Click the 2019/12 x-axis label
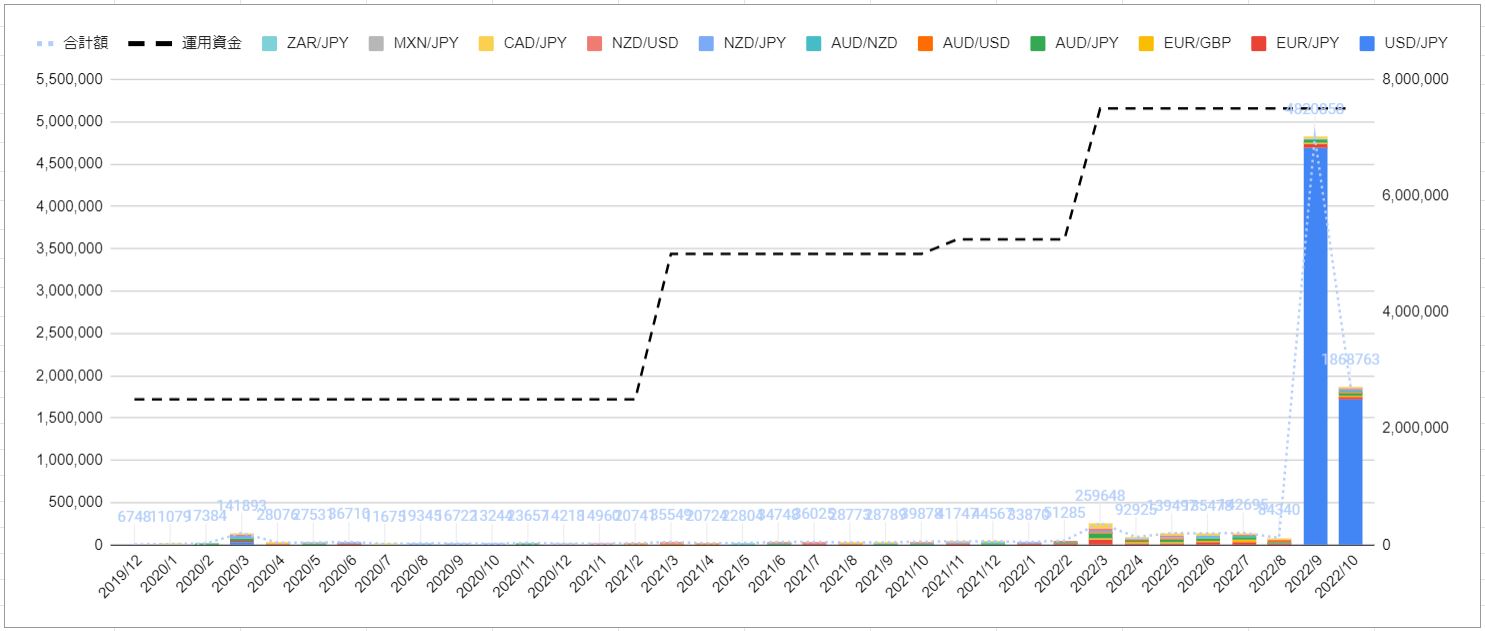The width and height of the screenshot is (1485, 631). click(x=121, y=578)
